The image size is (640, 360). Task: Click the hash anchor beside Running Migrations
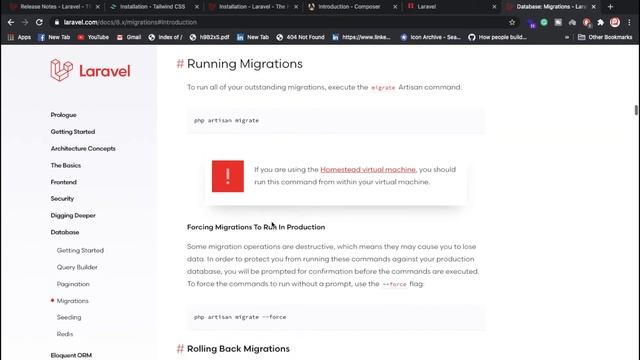point(180,64)
